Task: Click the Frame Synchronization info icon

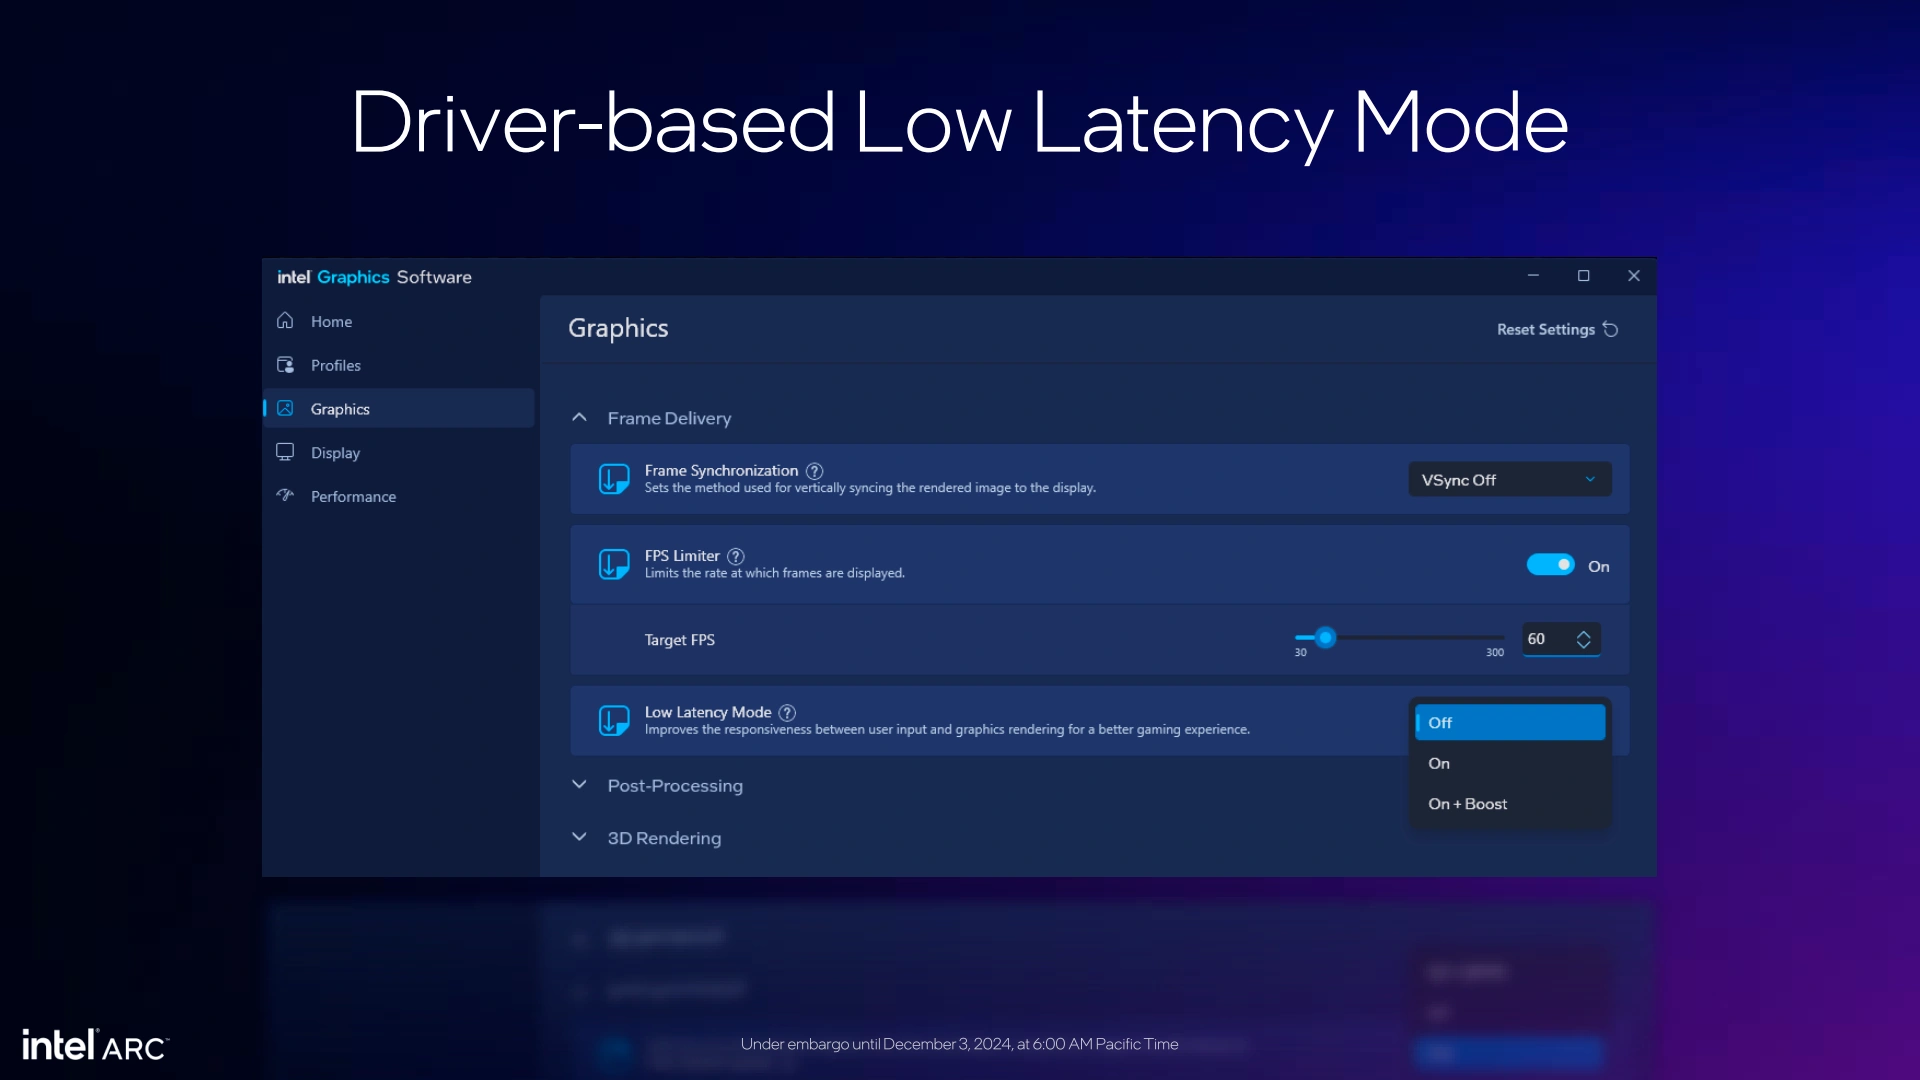Action: click(815, 471)
